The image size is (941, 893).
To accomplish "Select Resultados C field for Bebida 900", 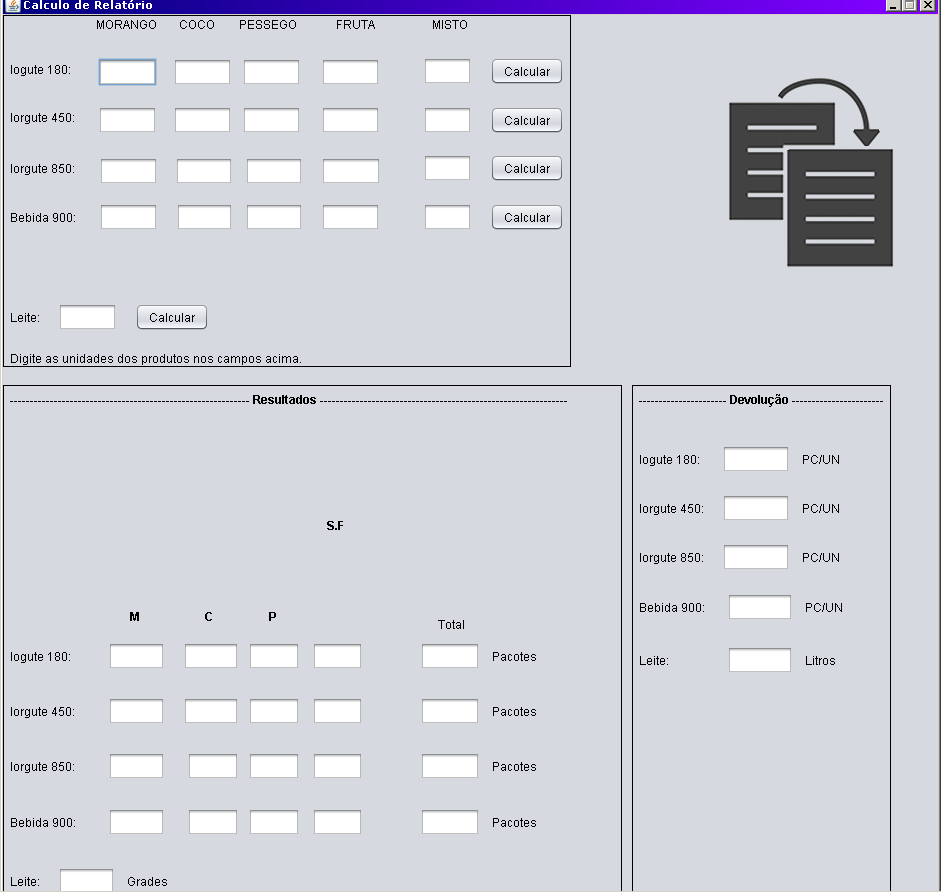I will point(212,822).
